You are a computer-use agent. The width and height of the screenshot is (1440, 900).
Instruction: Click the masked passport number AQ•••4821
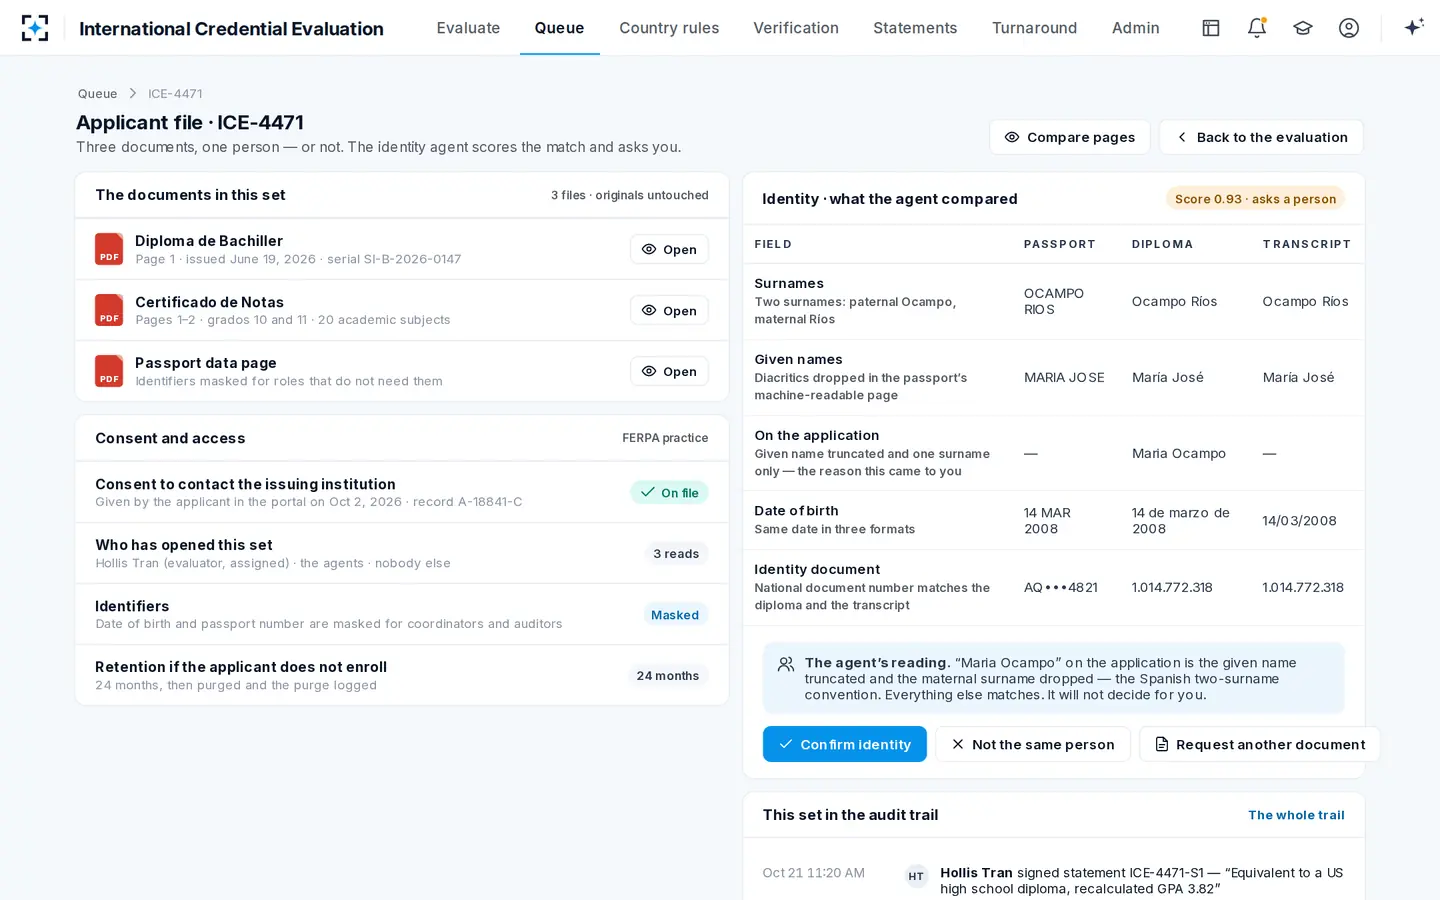1060,587
